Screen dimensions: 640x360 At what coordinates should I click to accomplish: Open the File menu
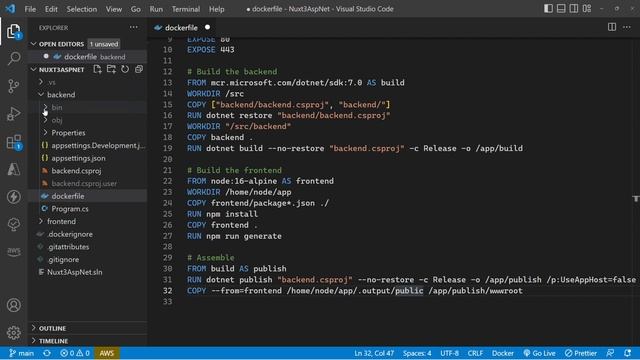30,9
